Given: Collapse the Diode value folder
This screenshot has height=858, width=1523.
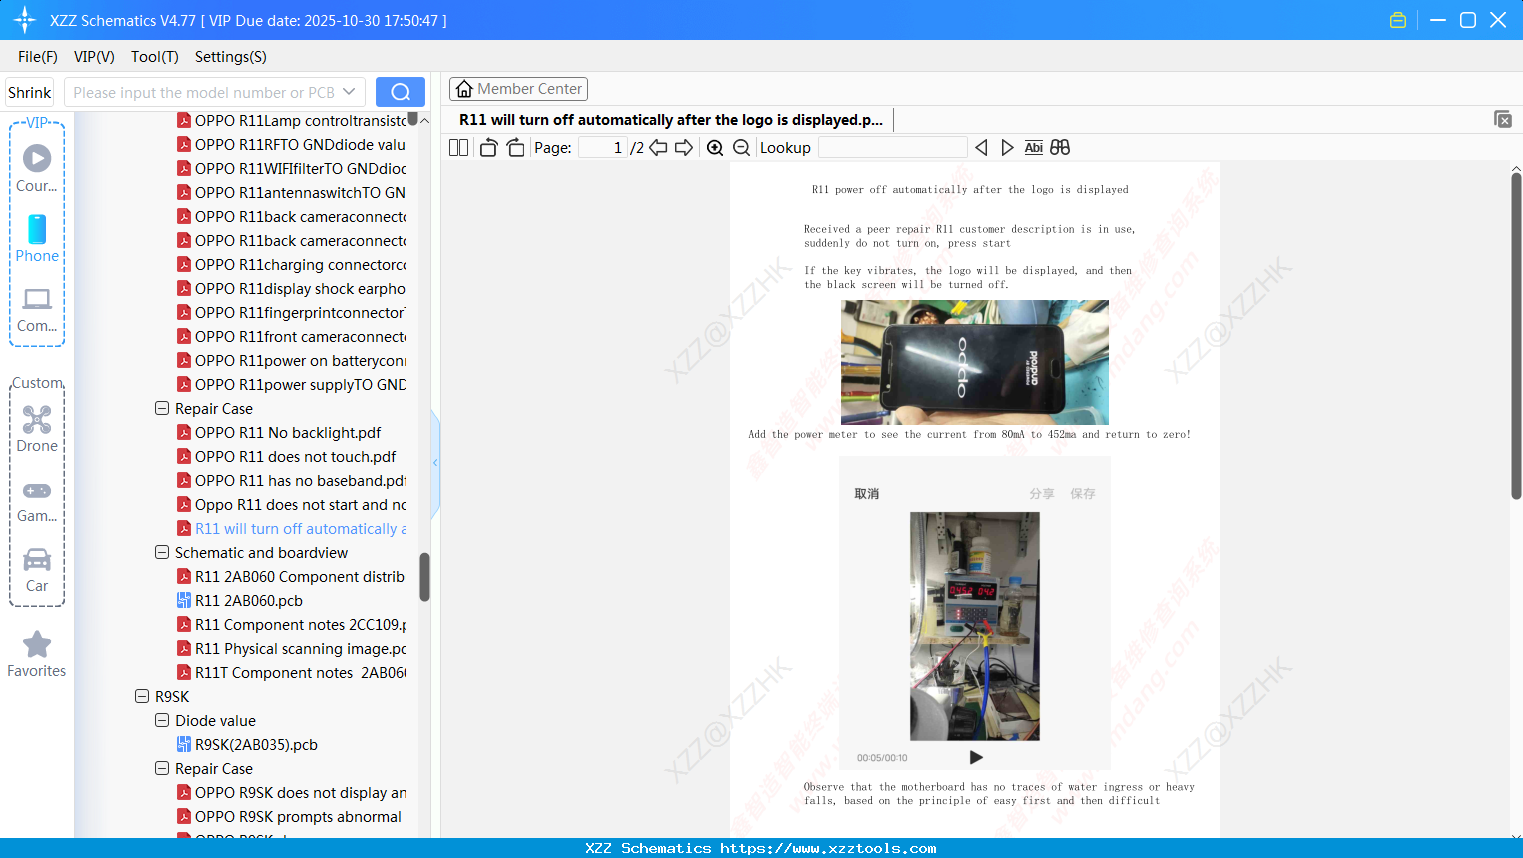Looking at the screenshot, I should (x=162, y=720).
